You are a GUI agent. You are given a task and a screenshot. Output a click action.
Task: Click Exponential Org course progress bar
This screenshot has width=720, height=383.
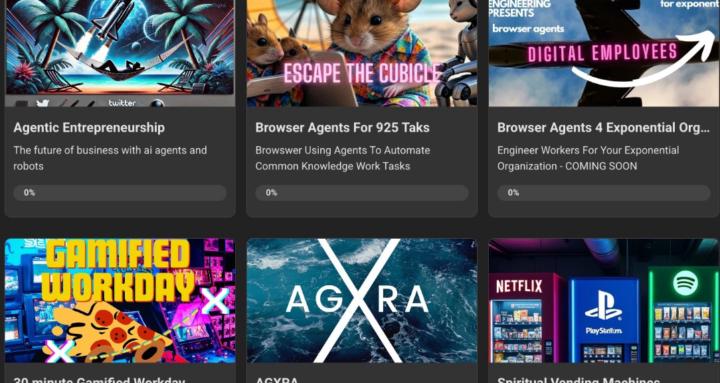[x=604, y=193]
